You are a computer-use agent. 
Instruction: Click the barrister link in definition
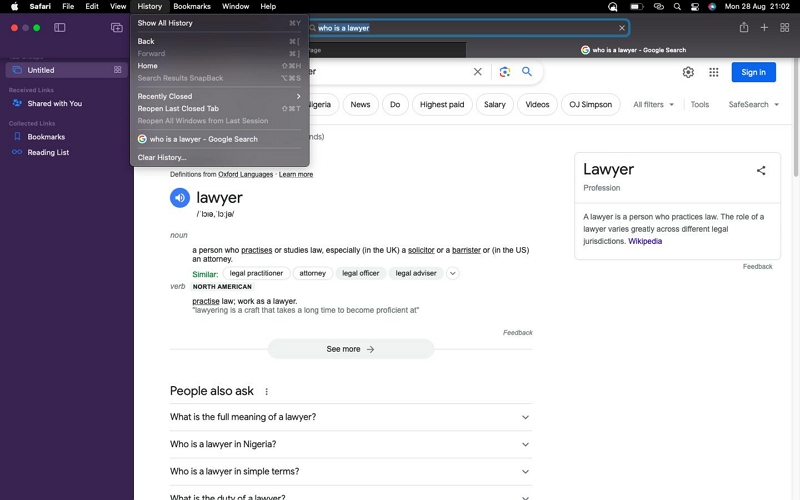(x=466, y=250)
